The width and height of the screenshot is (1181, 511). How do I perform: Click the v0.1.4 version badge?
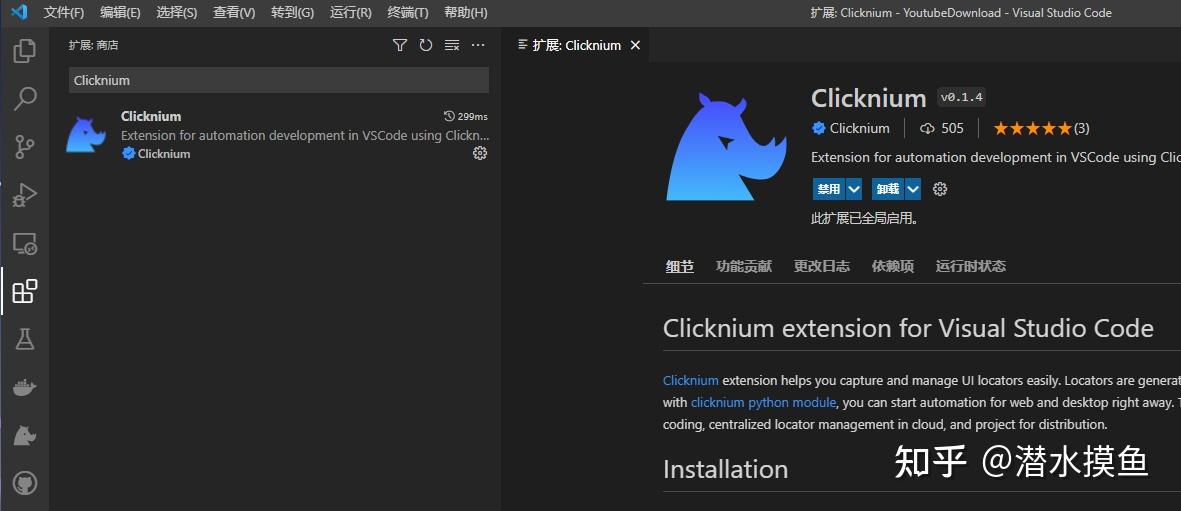962,97
